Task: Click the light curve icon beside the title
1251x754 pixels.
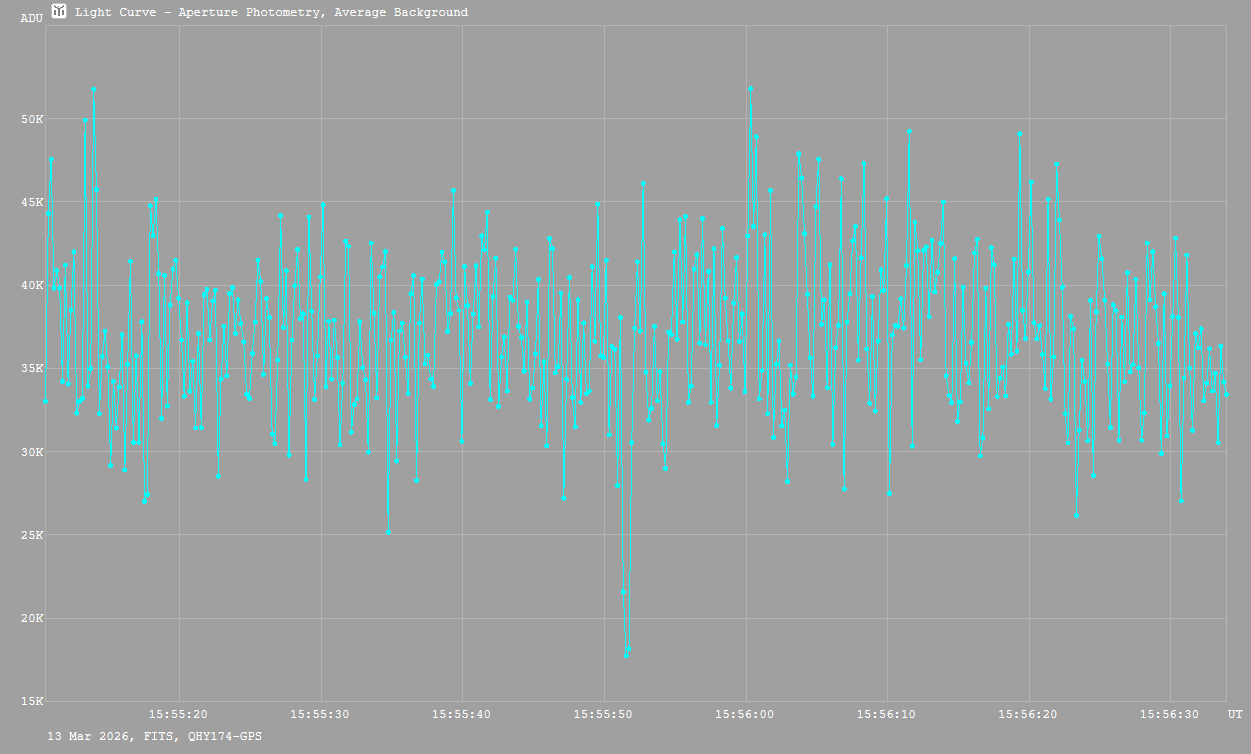Action: 59,11
